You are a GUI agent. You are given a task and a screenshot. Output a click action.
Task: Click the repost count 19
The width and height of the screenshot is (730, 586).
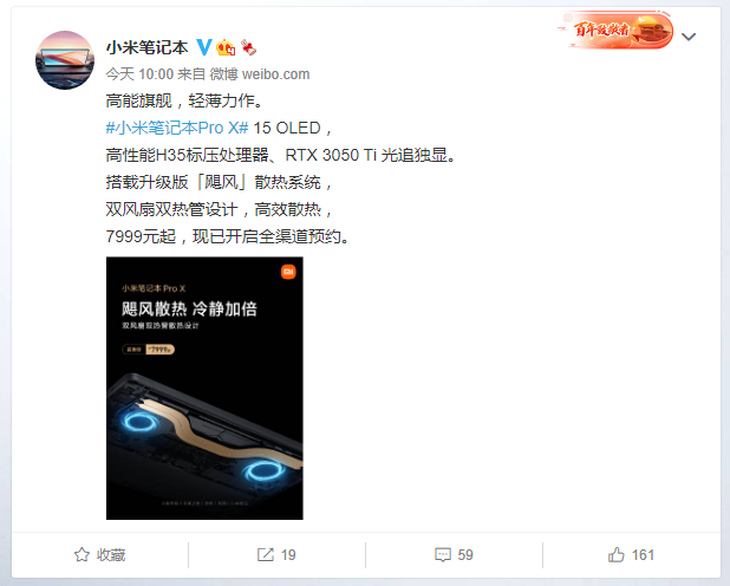(x=288, y=554)
